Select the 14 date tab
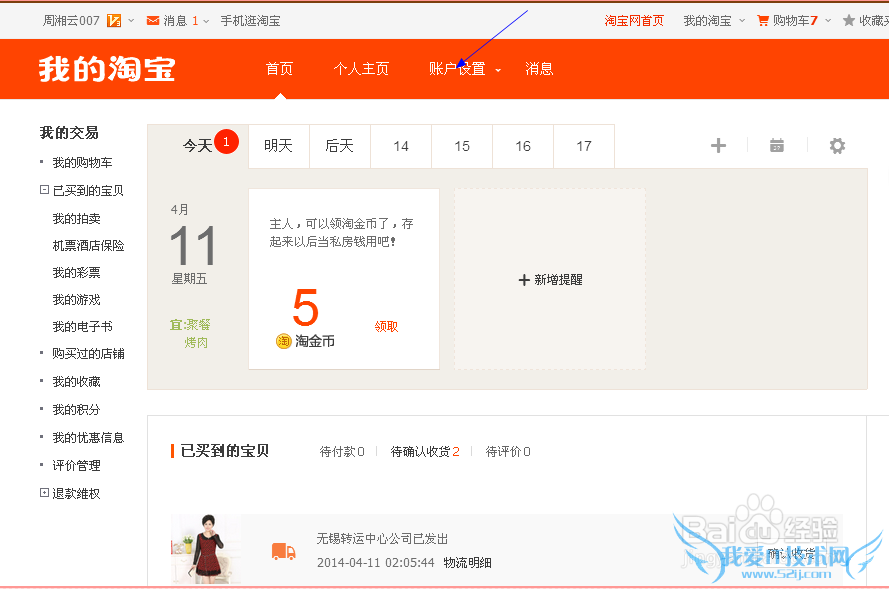 click(401, 146)
